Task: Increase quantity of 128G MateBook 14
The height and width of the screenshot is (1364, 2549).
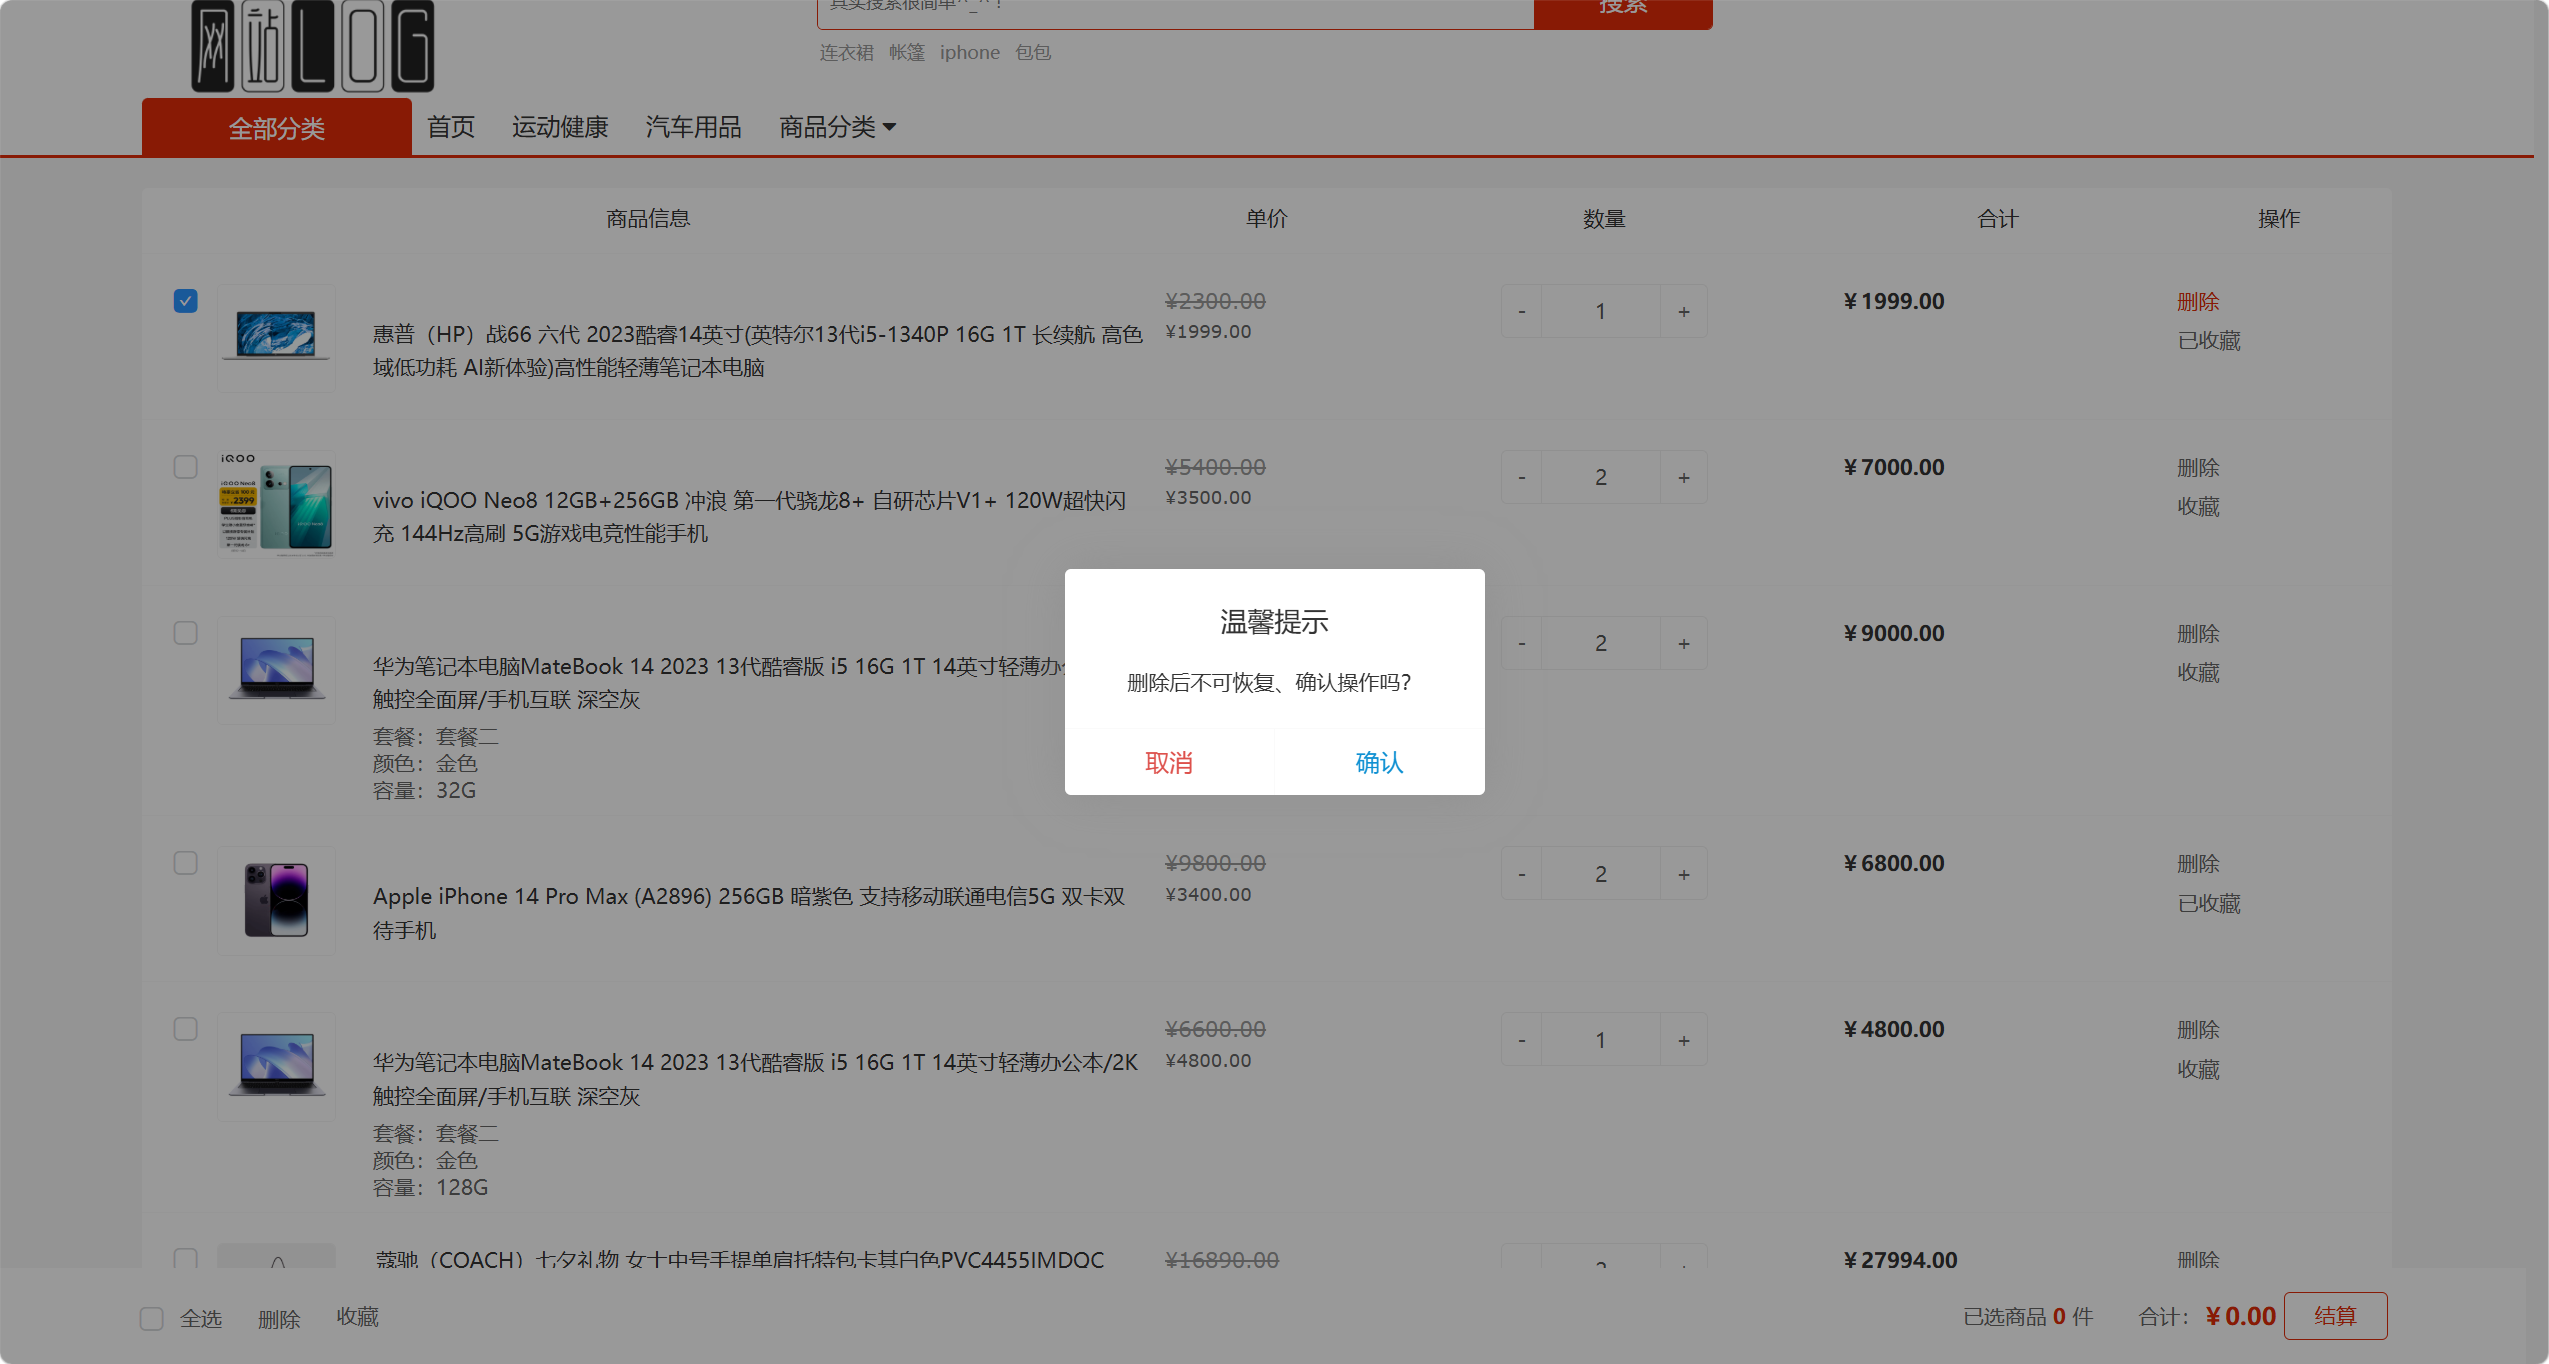Action: coord(1684,1040)
